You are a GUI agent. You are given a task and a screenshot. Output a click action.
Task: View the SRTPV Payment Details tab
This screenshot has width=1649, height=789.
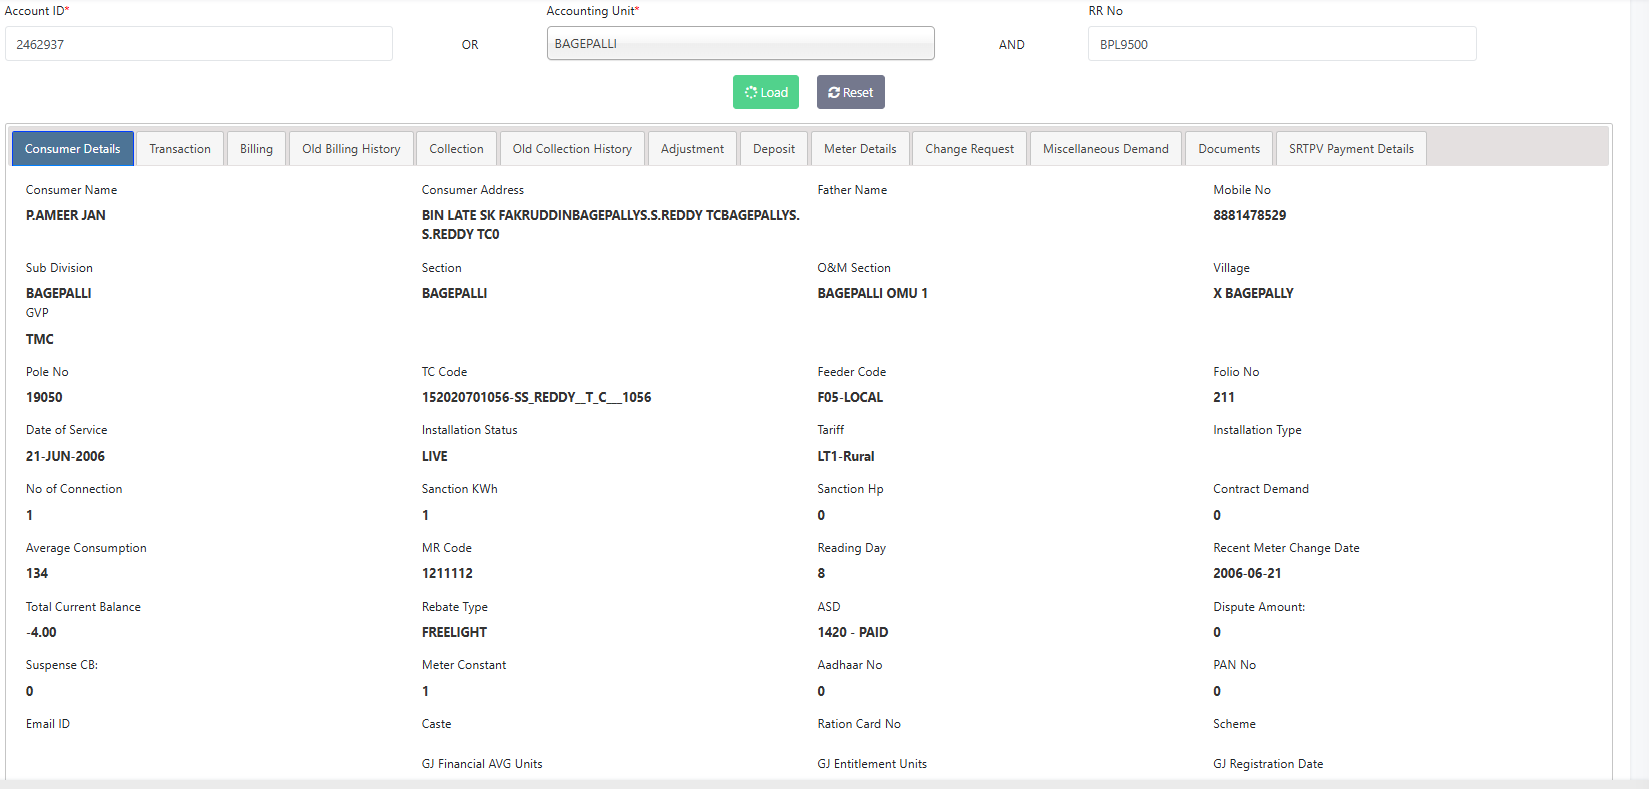[1351, 149]
